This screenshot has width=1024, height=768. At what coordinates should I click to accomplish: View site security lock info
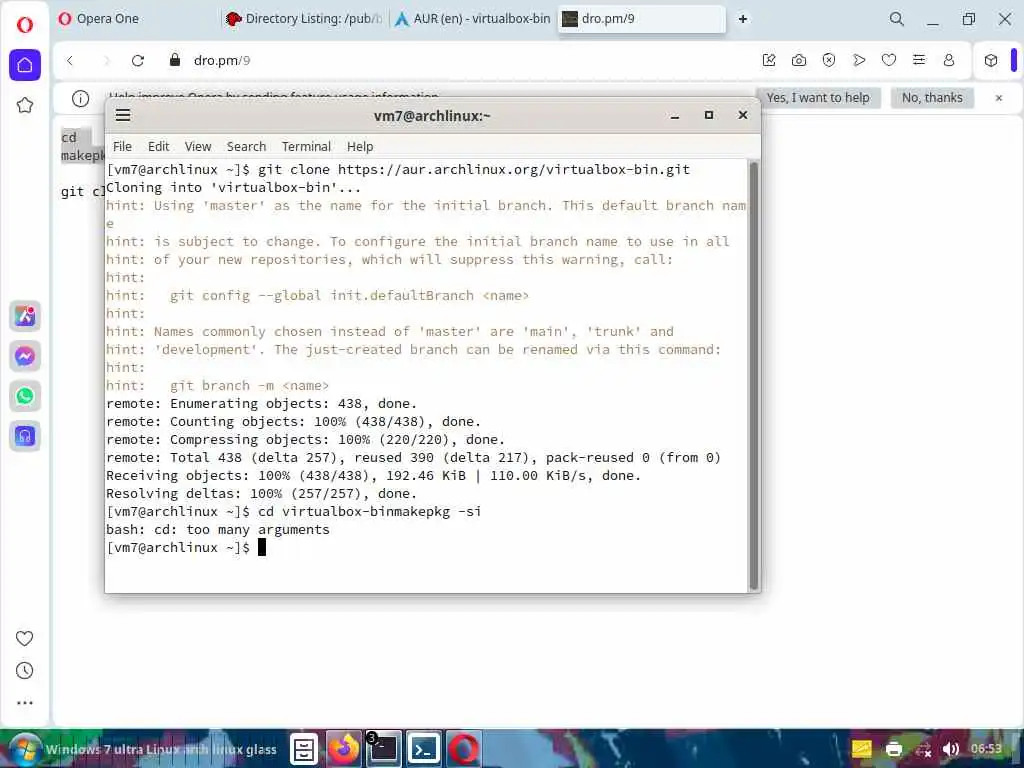coord(174,60)
